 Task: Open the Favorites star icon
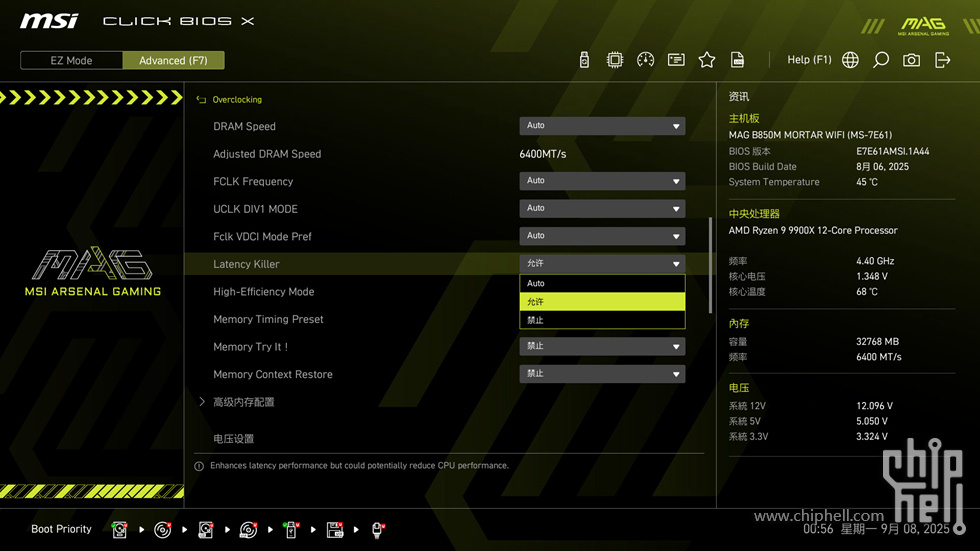[707, 60]
